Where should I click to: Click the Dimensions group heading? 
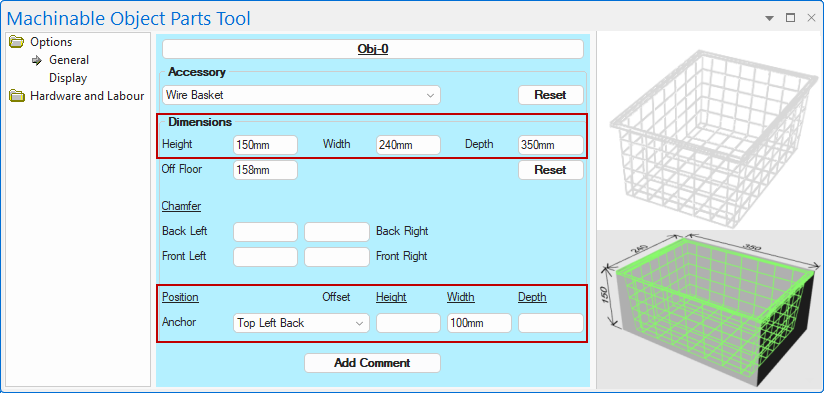click(200, 122)
